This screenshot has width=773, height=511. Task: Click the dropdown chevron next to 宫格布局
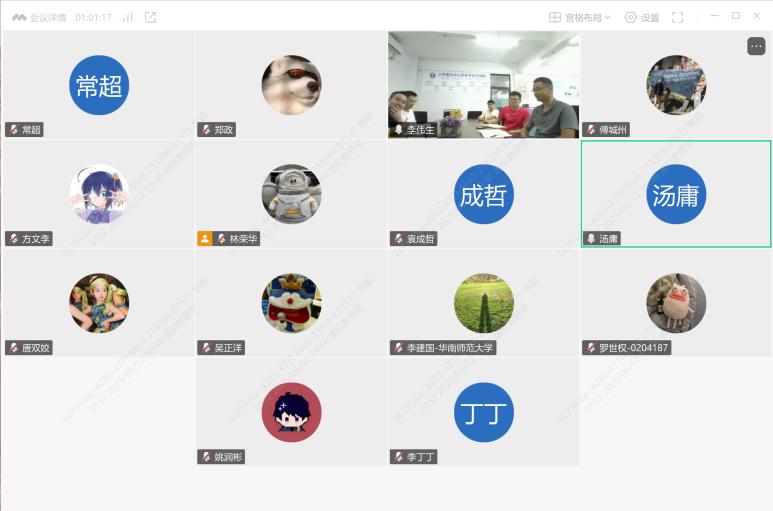pyautogui.click(x=607, y=18)
